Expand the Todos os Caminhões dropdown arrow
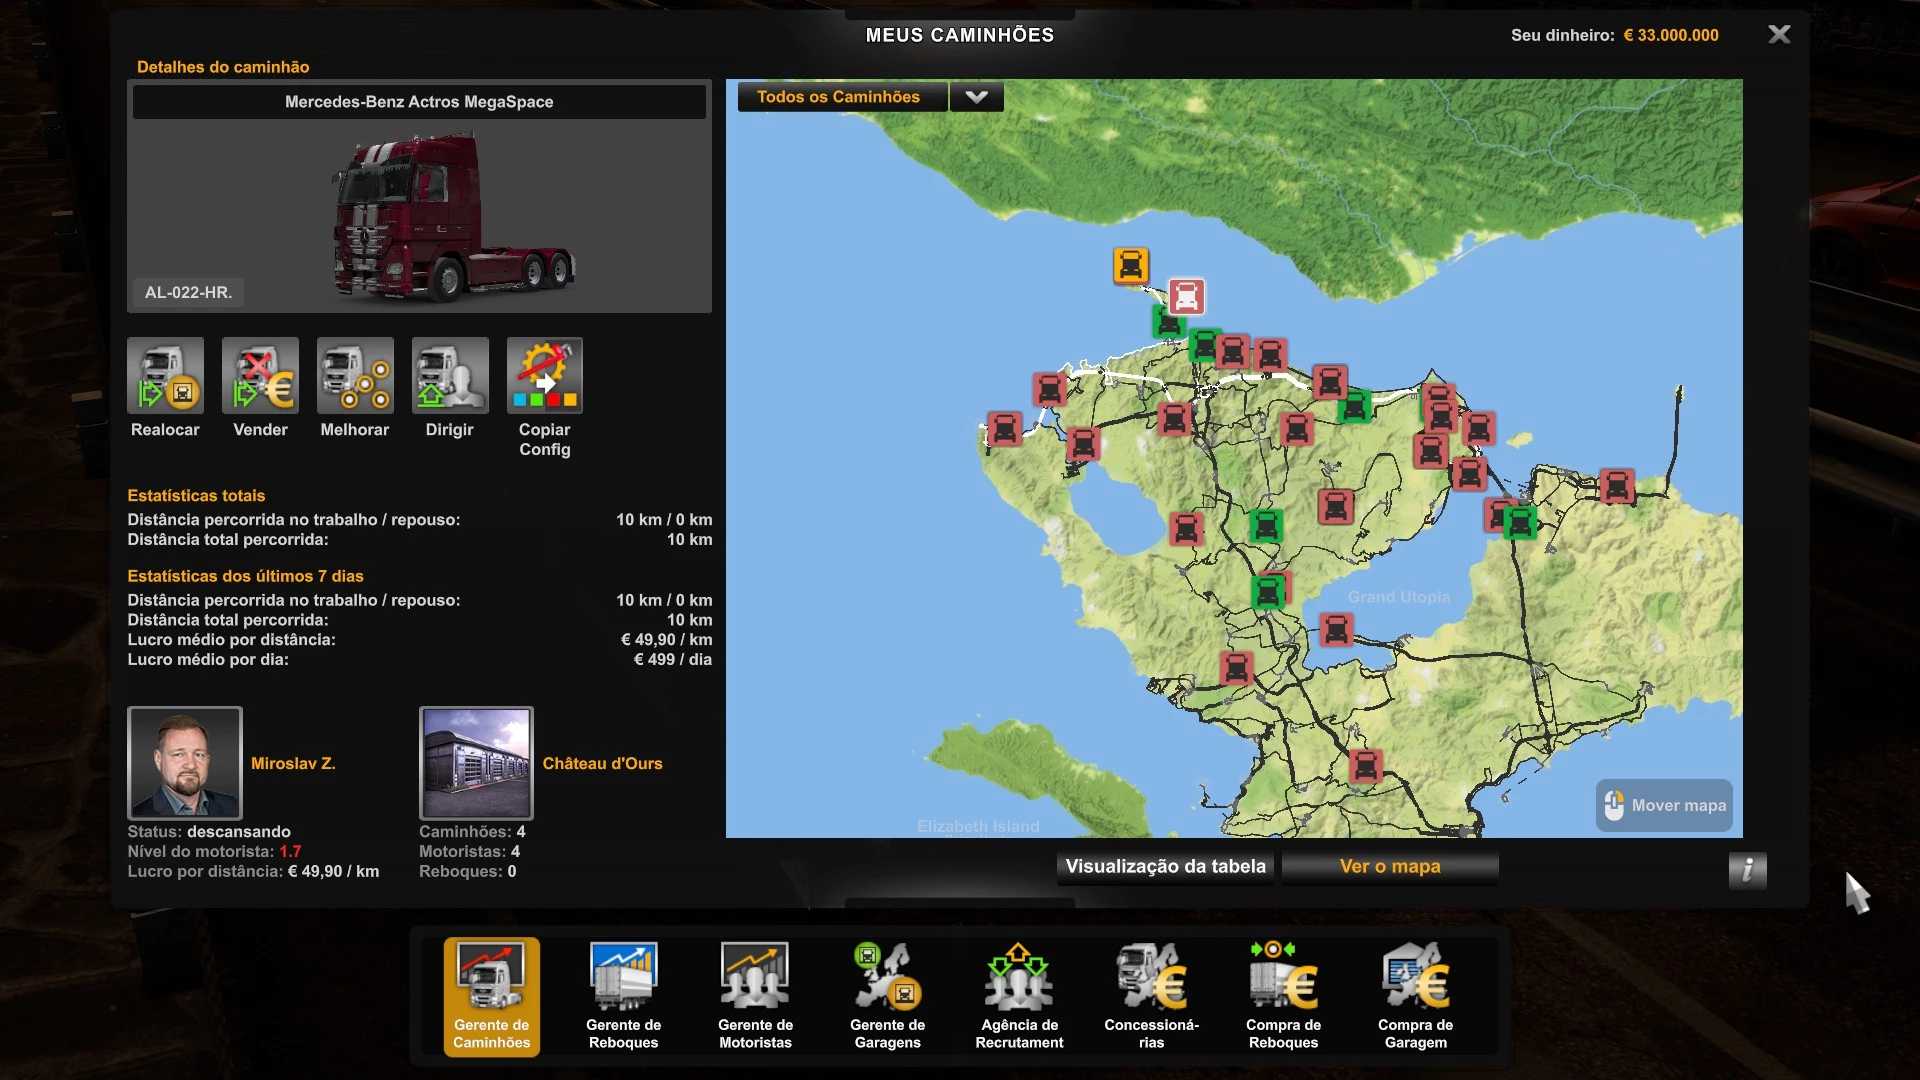 point(976,97)
